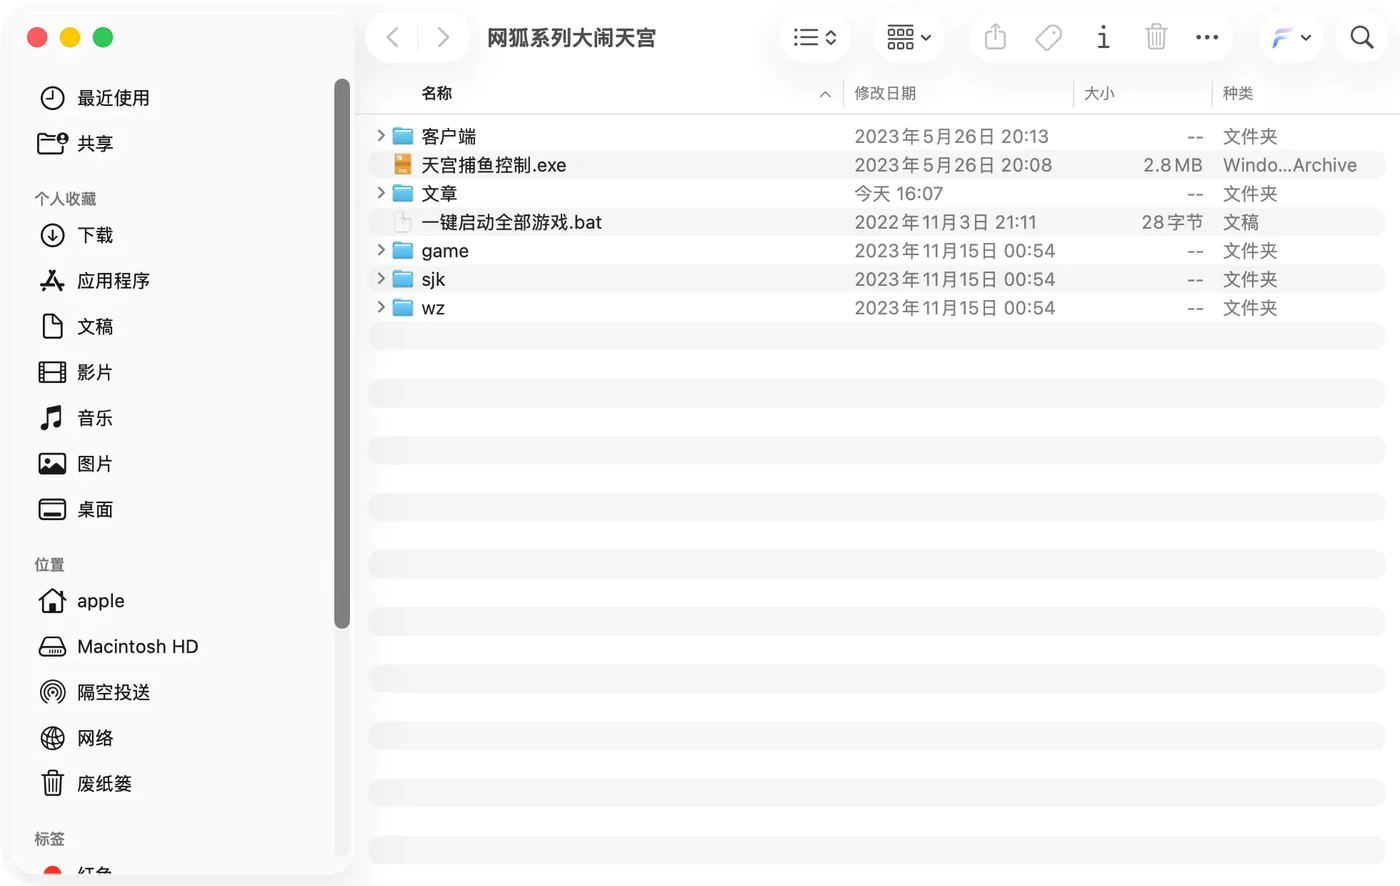Open the grouping options dropdown
The width and height of the screenshot is (1400, 886).
pos(908,38)
